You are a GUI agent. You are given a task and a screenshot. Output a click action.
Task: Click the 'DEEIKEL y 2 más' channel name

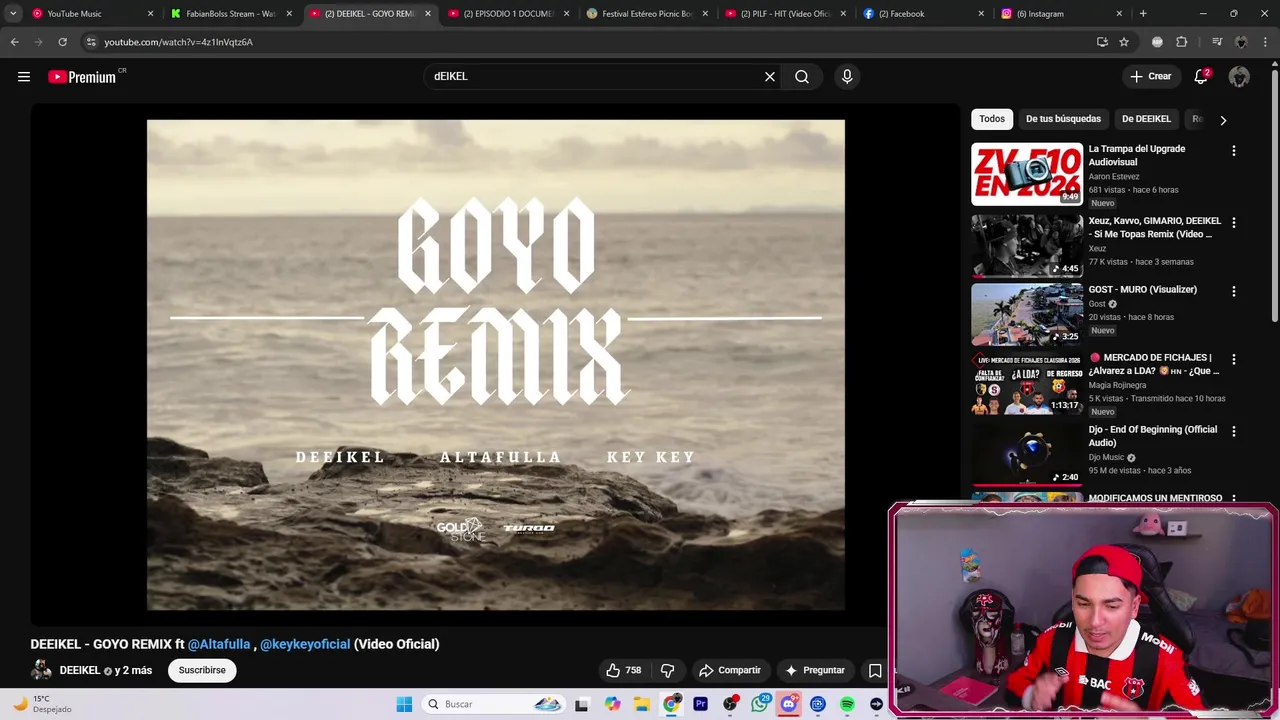[x=106, y=670]
